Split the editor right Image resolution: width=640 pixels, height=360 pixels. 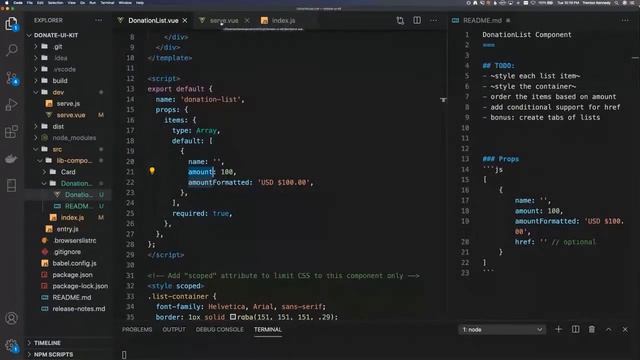pyautogui.click(x=417, y=20)
